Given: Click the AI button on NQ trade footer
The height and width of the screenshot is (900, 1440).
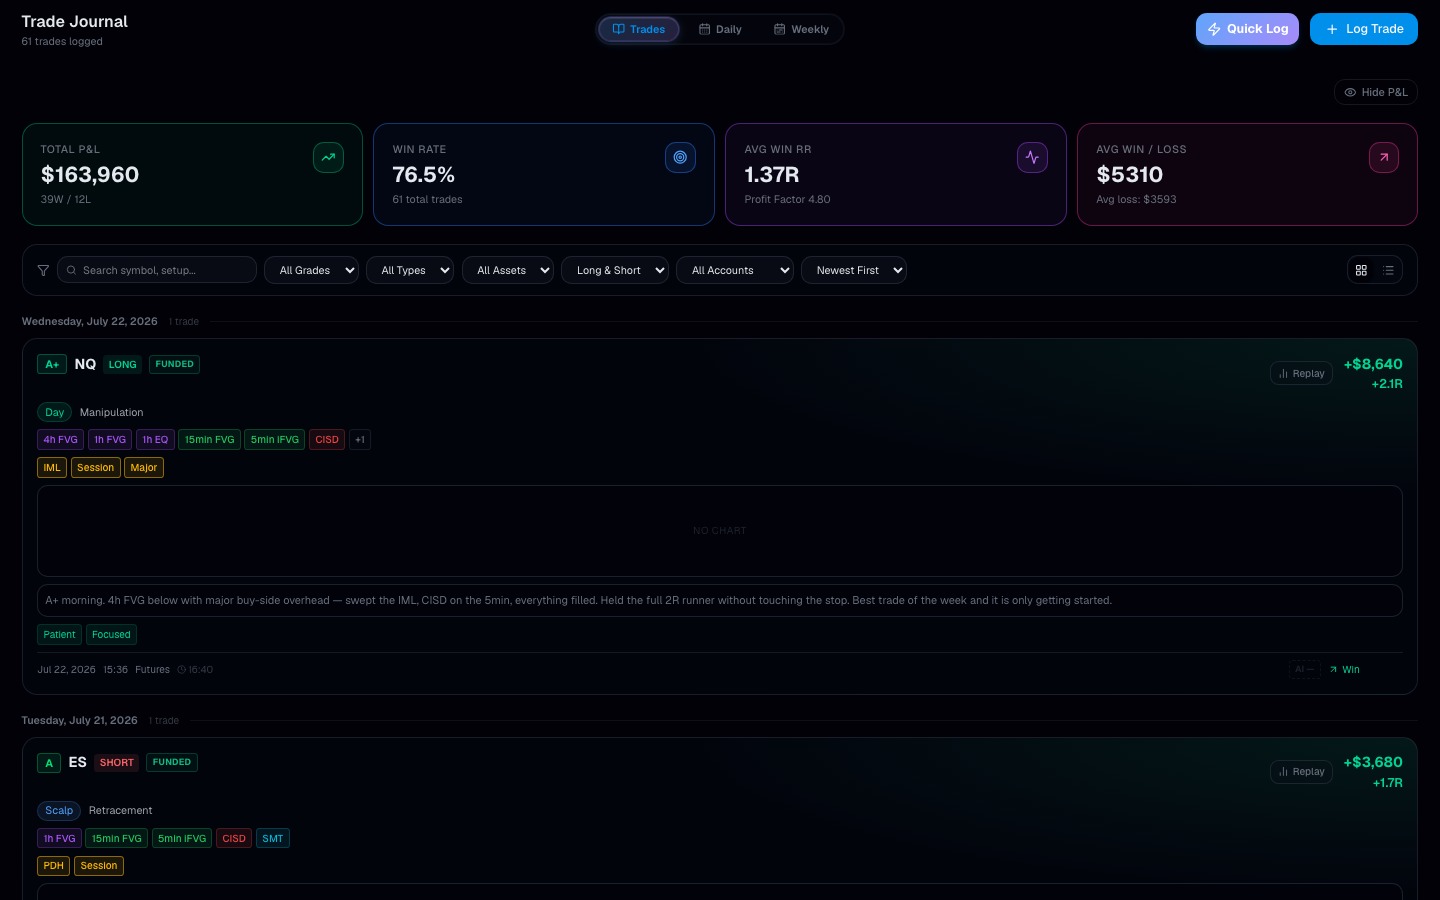Looking at the screenshot, I should click(1305, 670).
